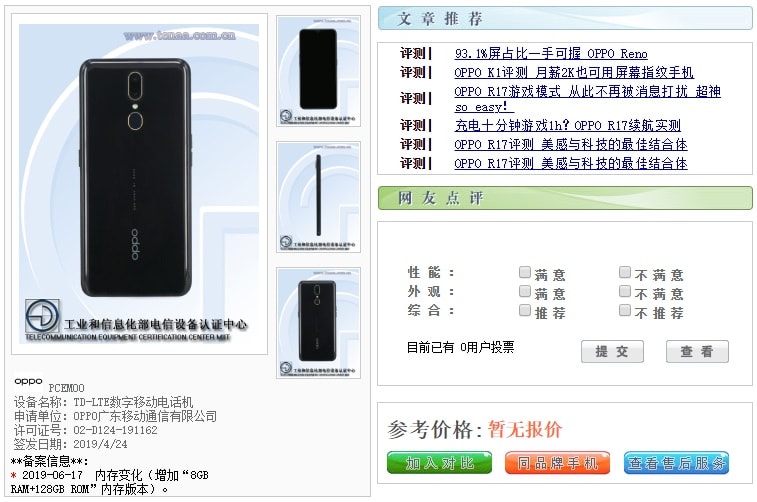The height and width of the screenshot is (502, 757).
Task: Open the OPPO K1评测 article link
Action: (574, 72)
